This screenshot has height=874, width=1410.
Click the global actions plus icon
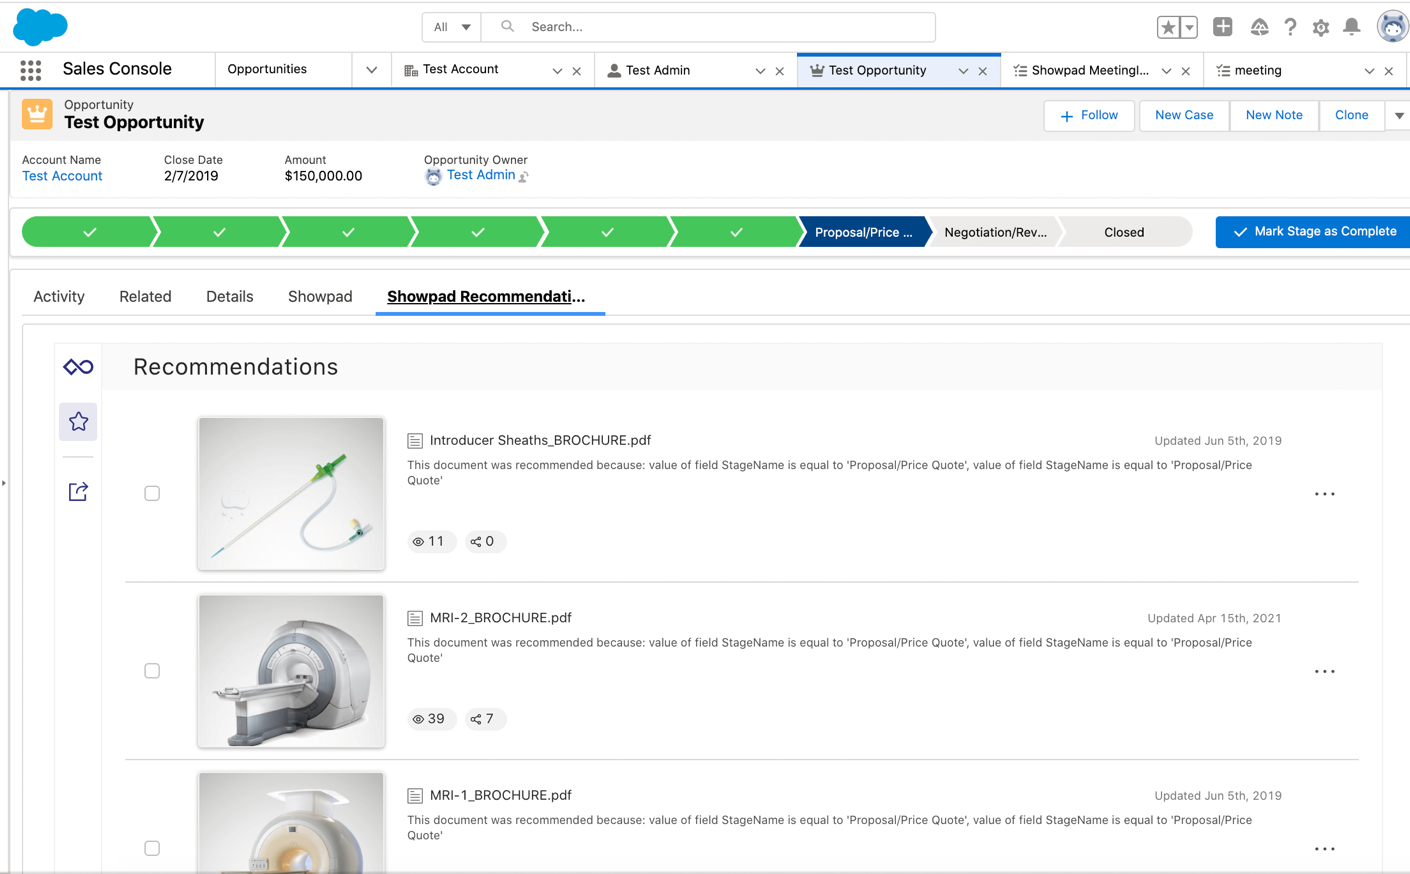pos(1222,27)
